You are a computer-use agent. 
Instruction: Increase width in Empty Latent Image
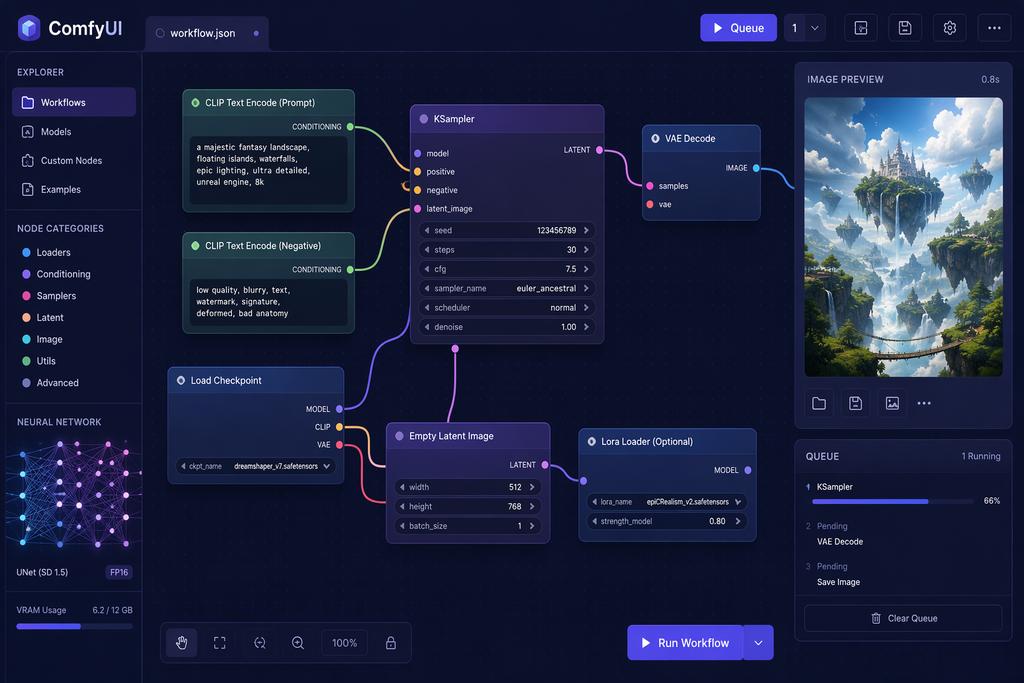point(532,487)
